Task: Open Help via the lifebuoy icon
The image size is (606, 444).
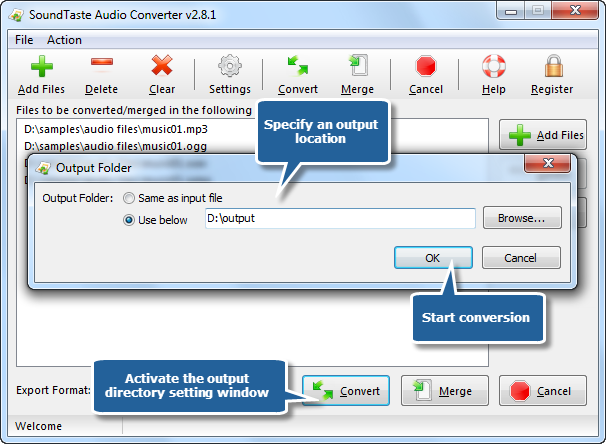Action: 494,66
